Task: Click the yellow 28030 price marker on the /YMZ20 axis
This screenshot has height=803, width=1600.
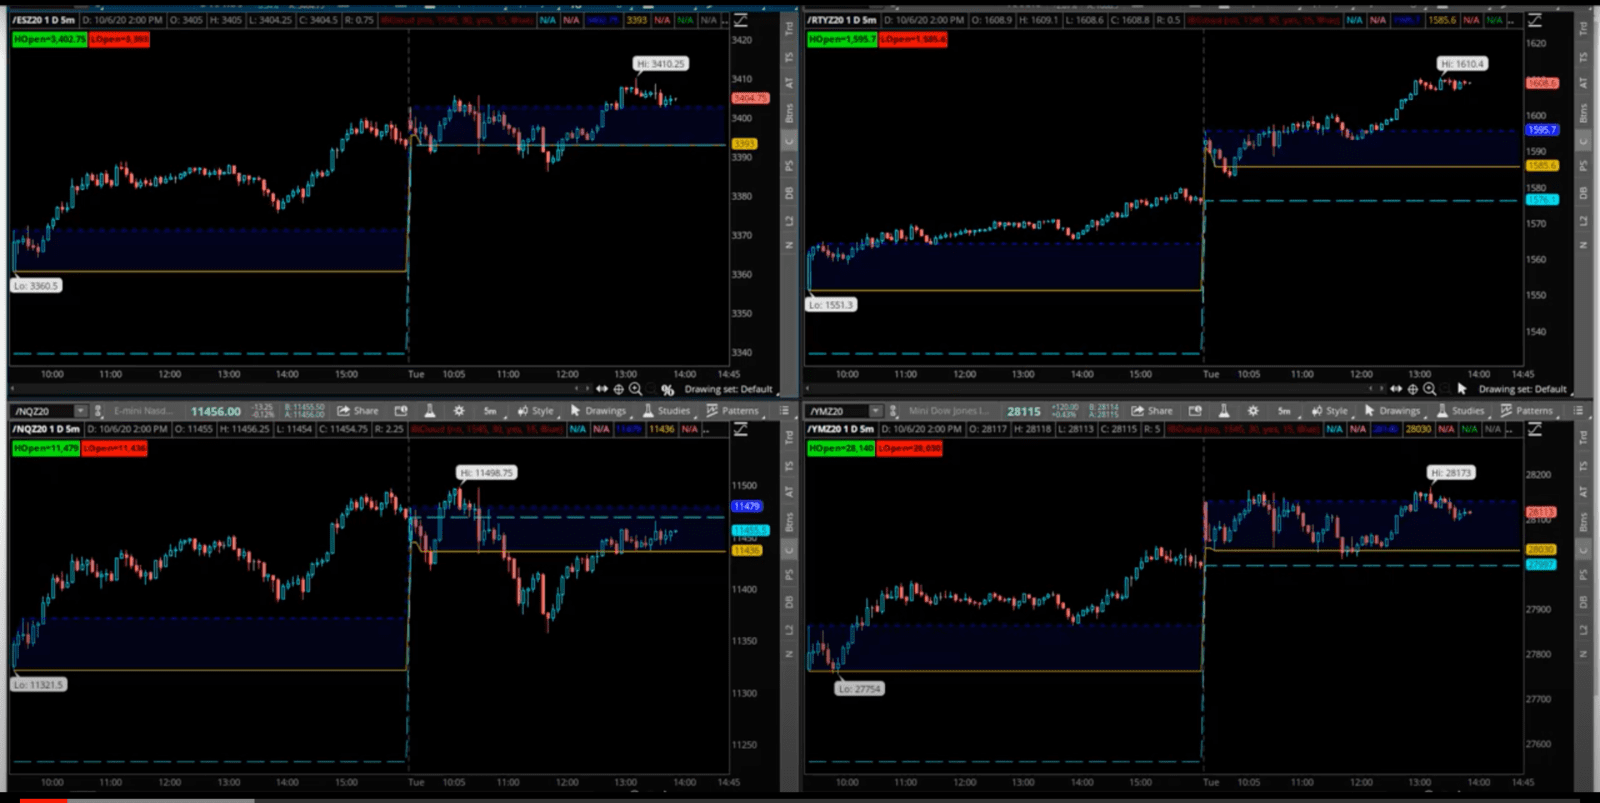Action: pos(1541,550)
